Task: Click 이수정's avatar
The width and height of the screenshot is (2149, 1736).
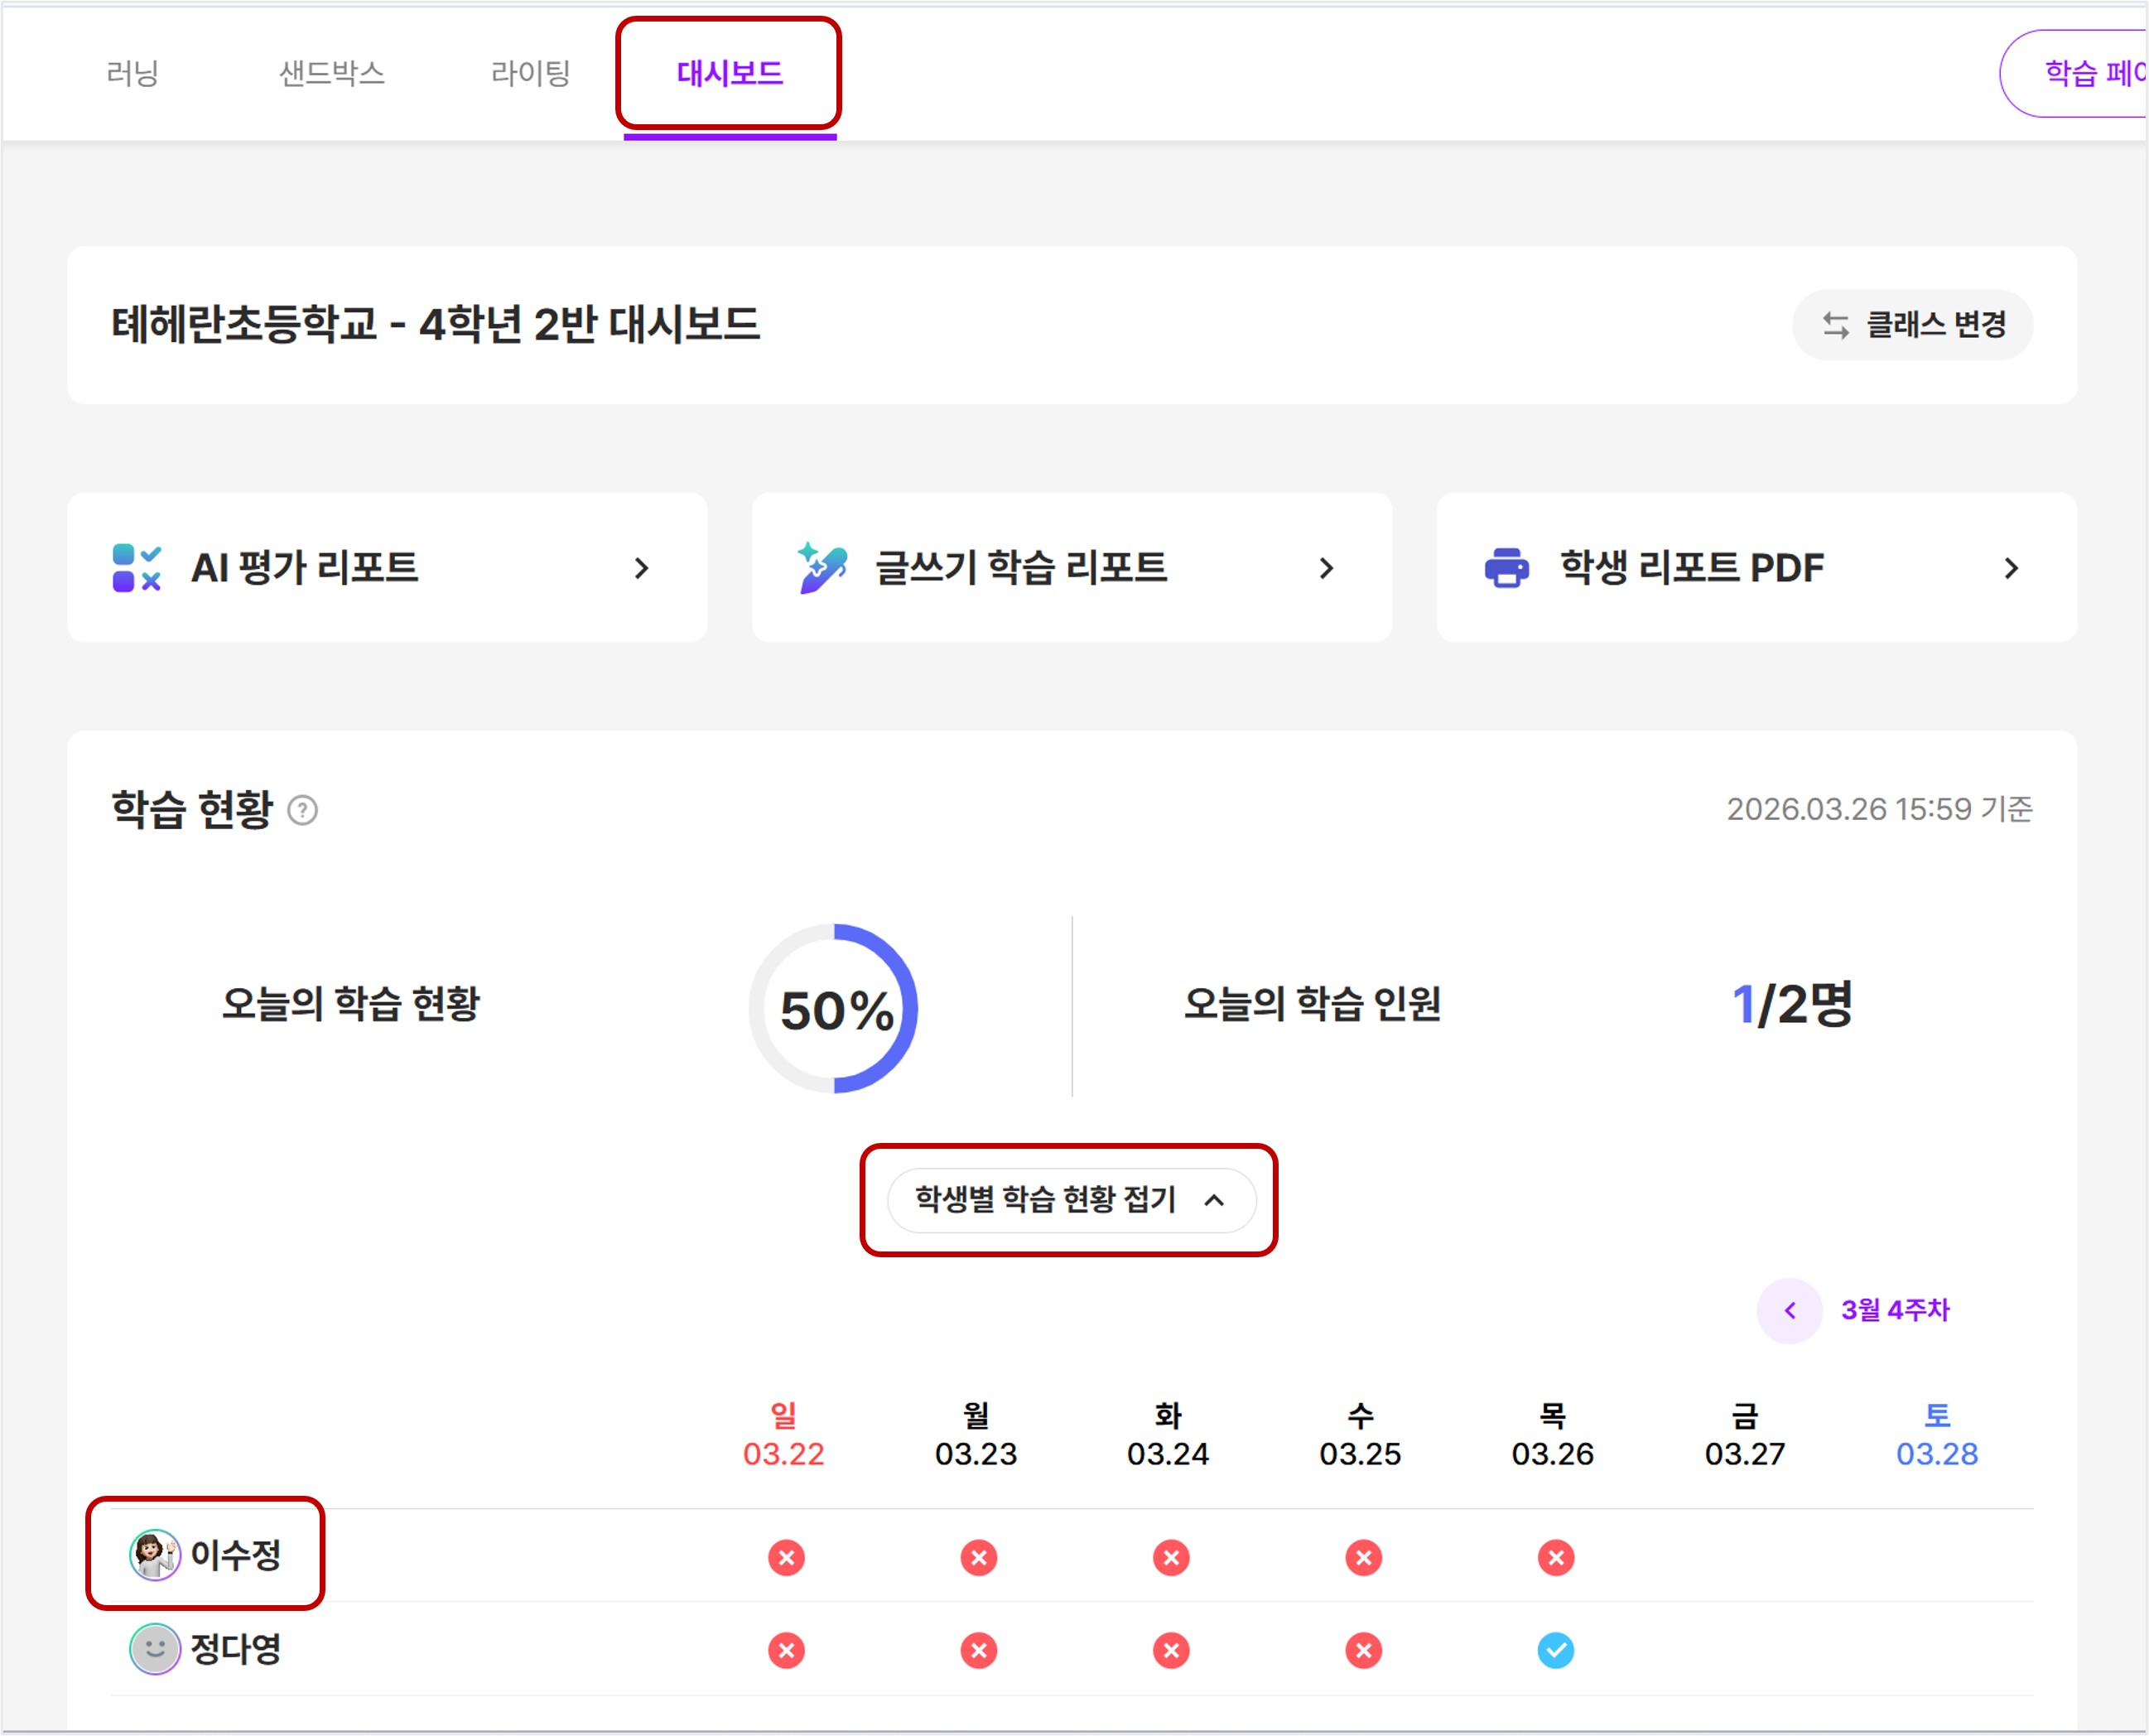Action: [155, 1554]
